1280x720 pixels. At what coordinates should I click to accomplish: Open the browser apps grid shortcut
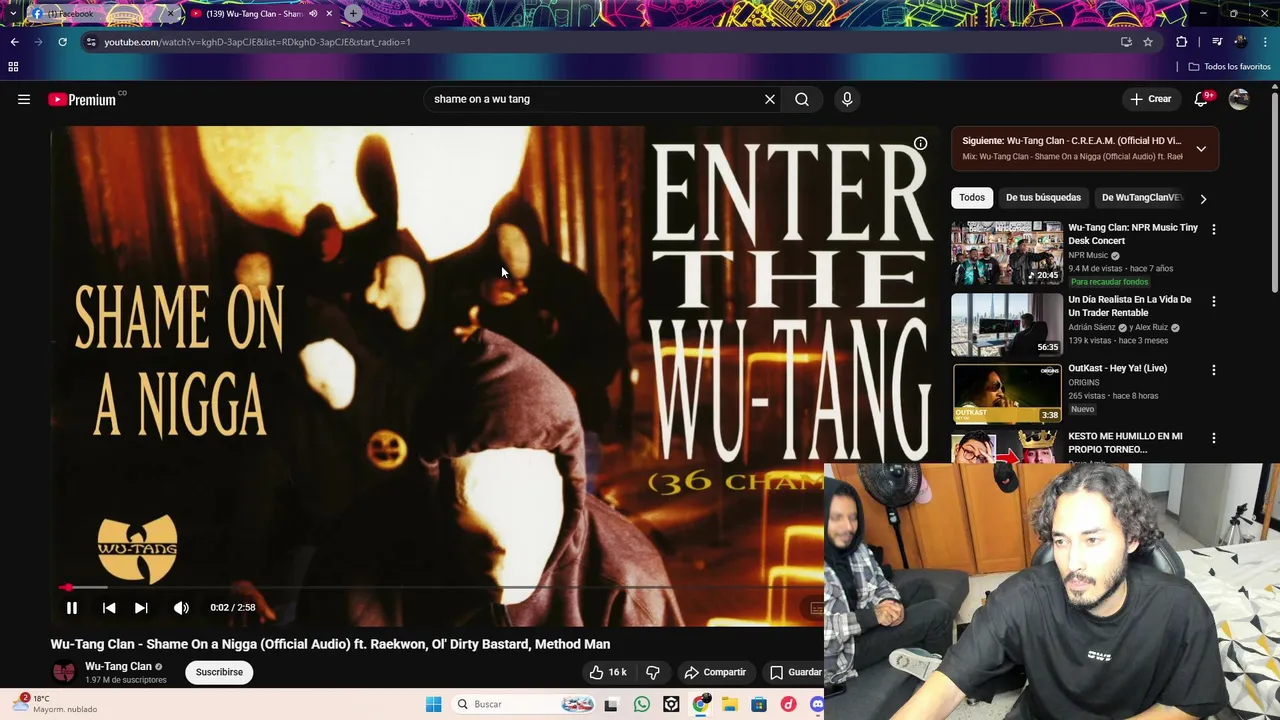point(13,67)
